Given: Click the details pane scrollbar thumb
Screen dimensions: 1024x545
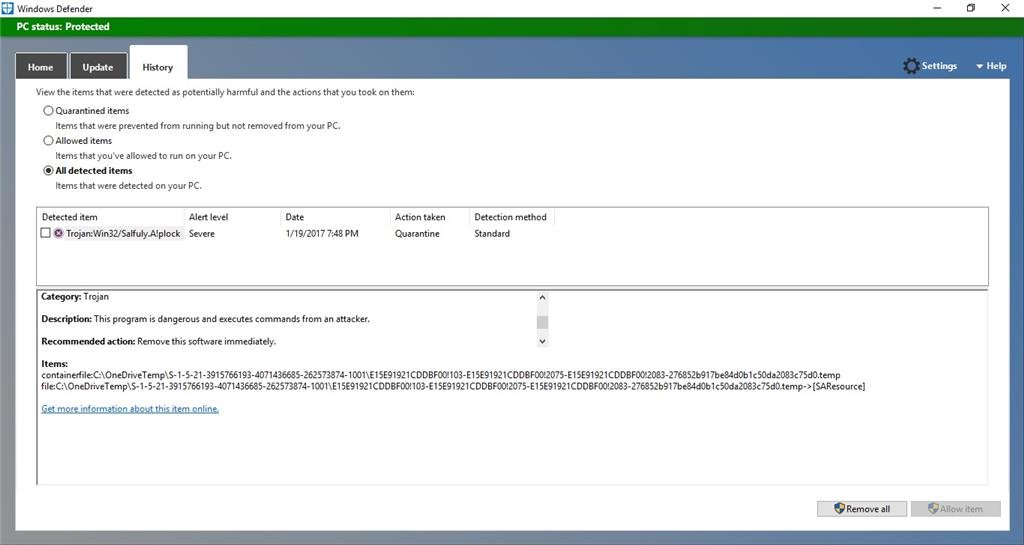Looking at the screenshot, I should pos(543,322).
